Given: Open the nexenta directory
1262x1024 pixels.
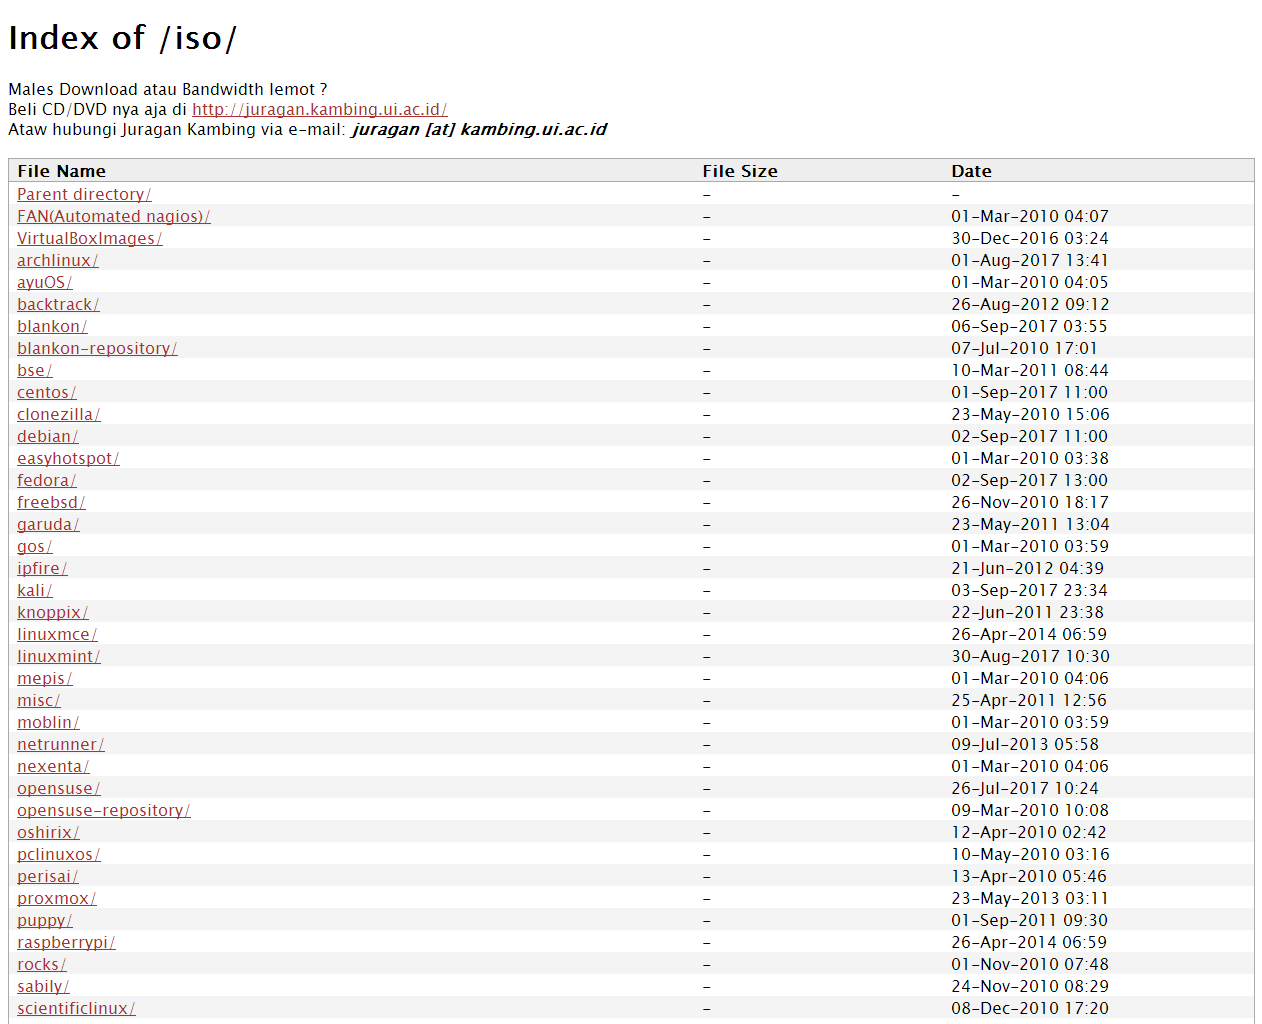Looking at the screenshot, I should [53, 766].
